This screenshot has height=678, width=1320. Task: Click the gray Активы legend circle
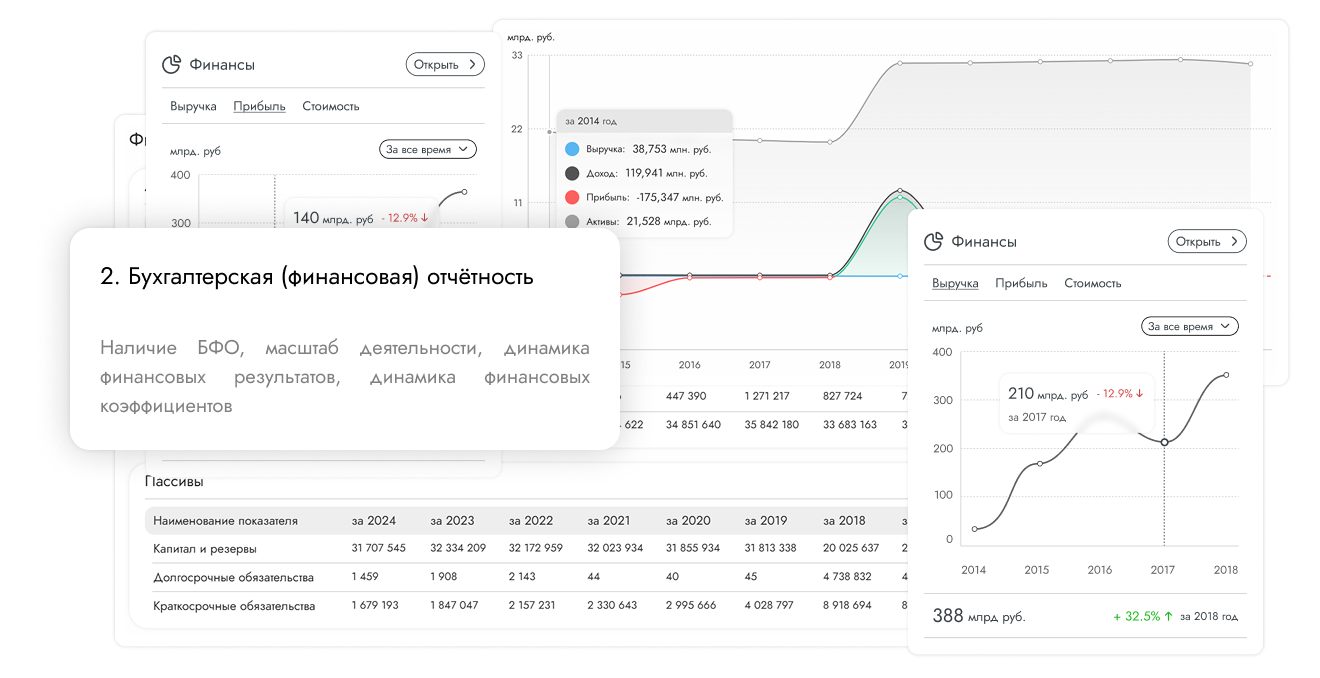coord(572,221)
